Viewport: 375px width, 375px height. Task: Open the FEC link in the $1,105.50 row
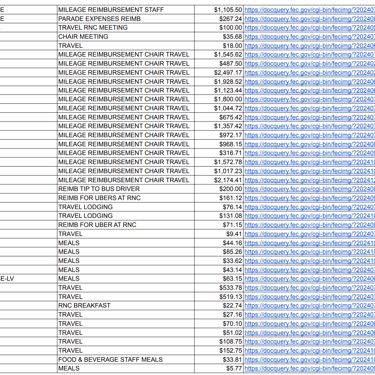click(x=310, y=10)
